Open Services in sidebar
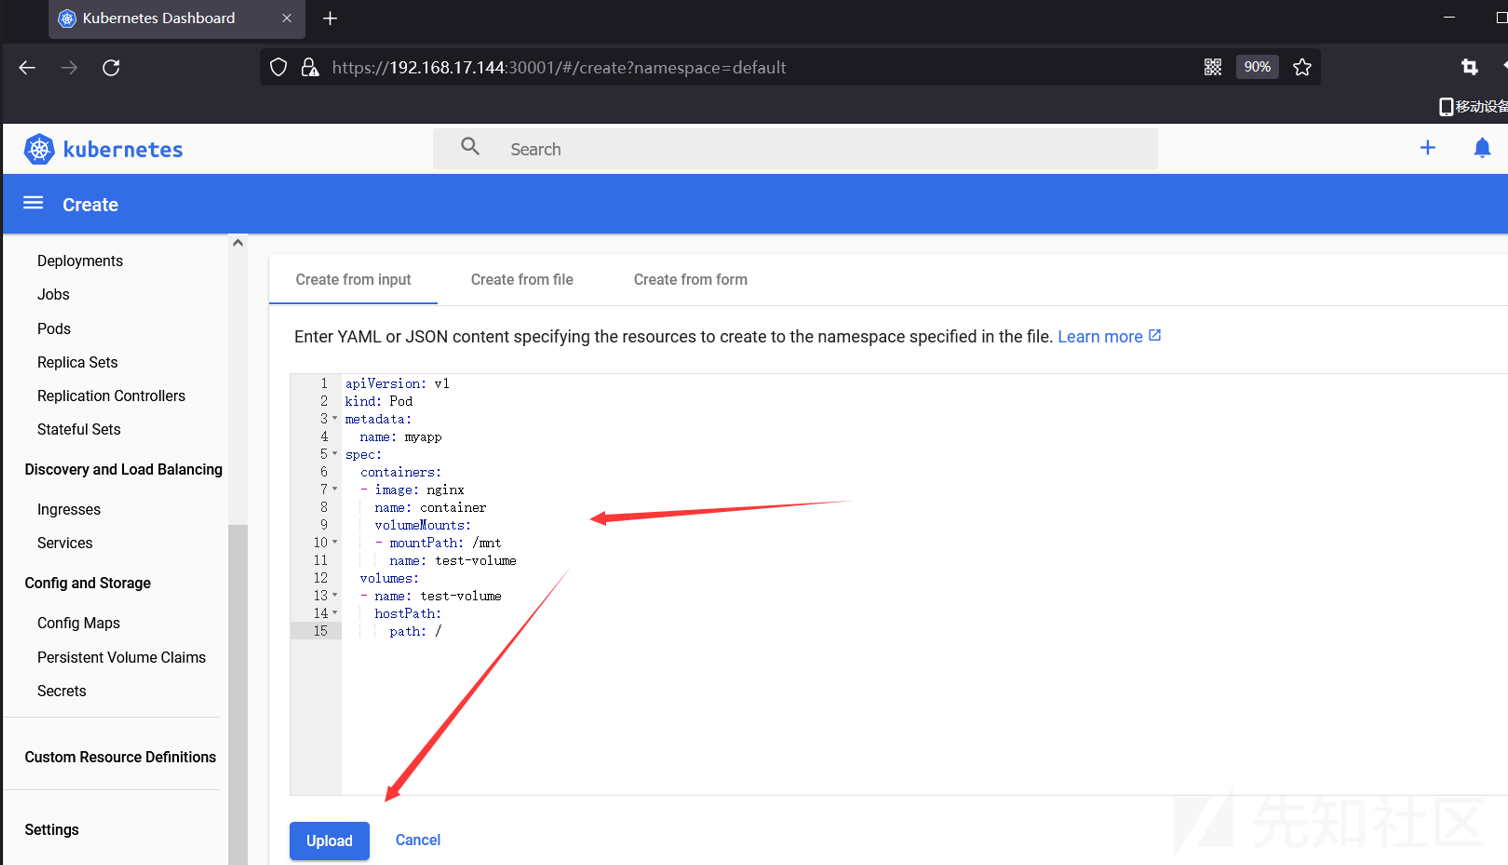Image resolution: width=1508 pixels, height=865 pixels. (x=65, y=543)
